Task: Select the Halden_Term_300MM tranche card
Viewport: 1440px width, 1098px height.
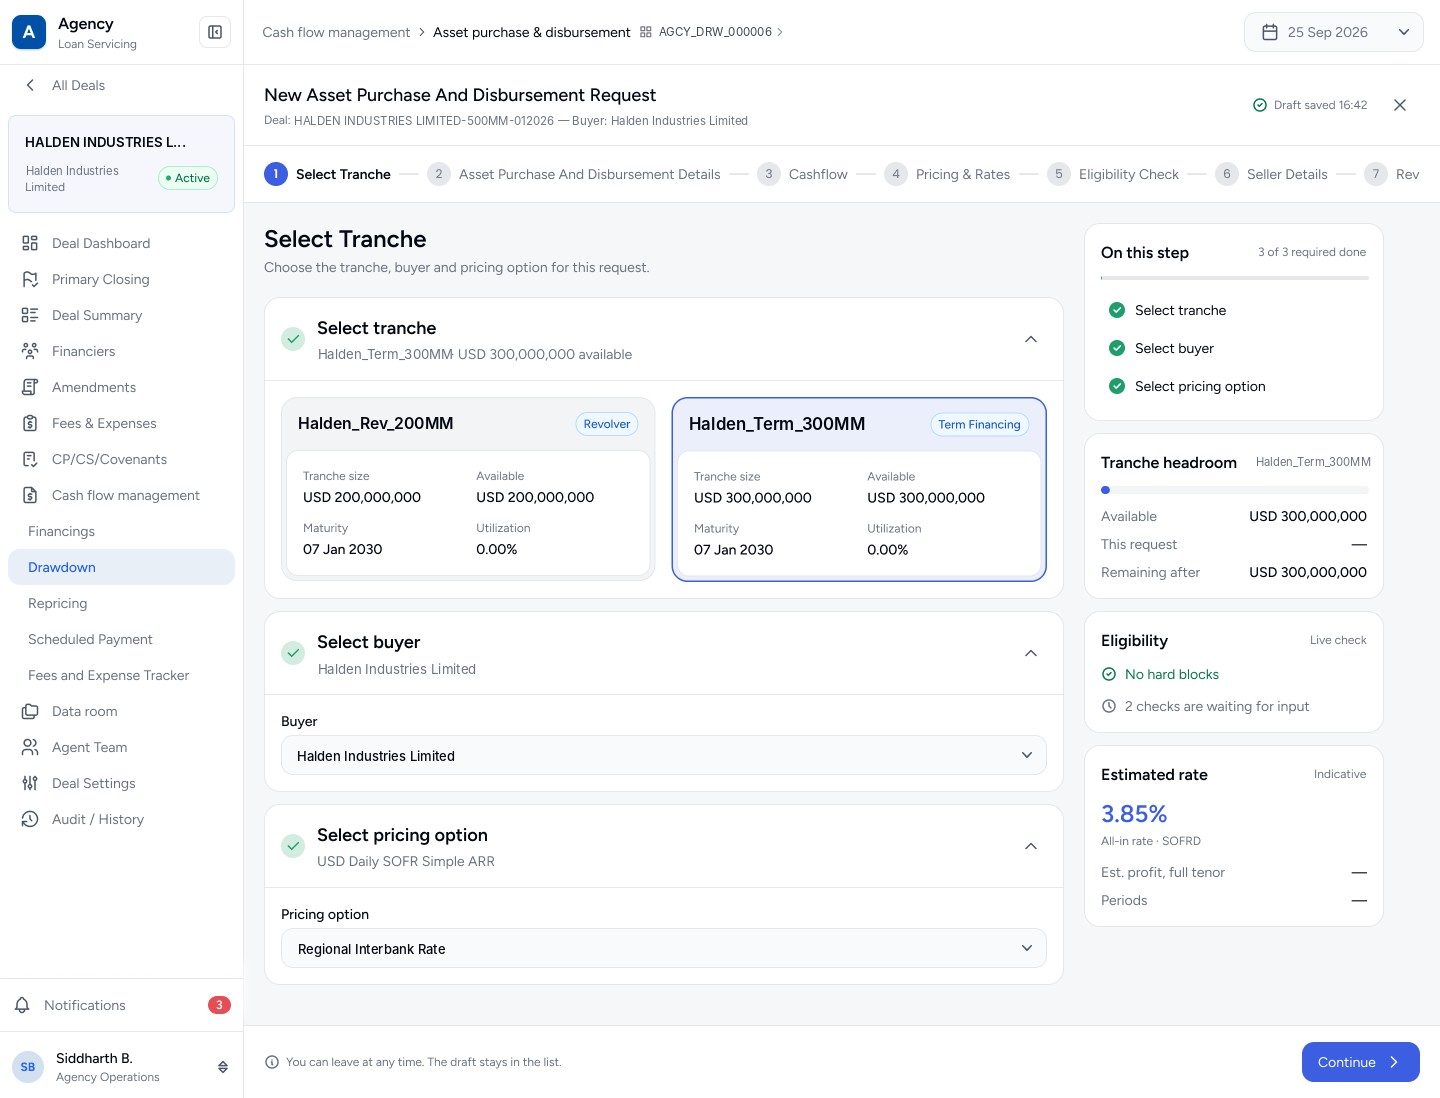Action: click(859, 489)
